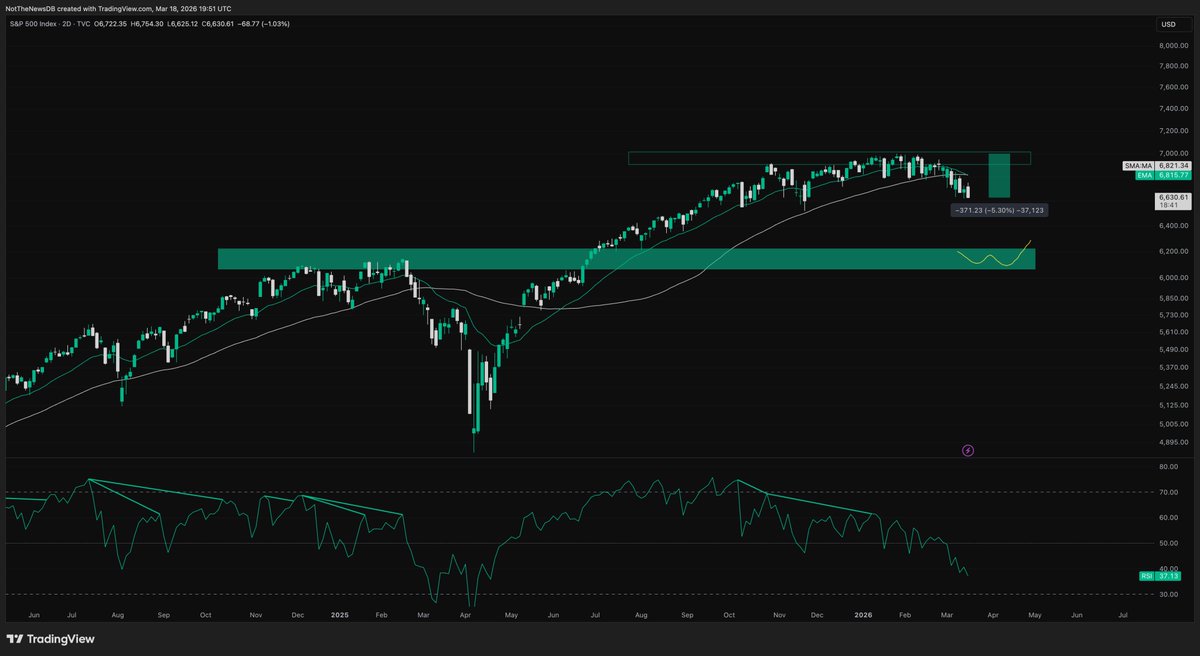Click the USD currency label
The image size is (1200, 656).
pyautogui.click(x=1168, y=24)
